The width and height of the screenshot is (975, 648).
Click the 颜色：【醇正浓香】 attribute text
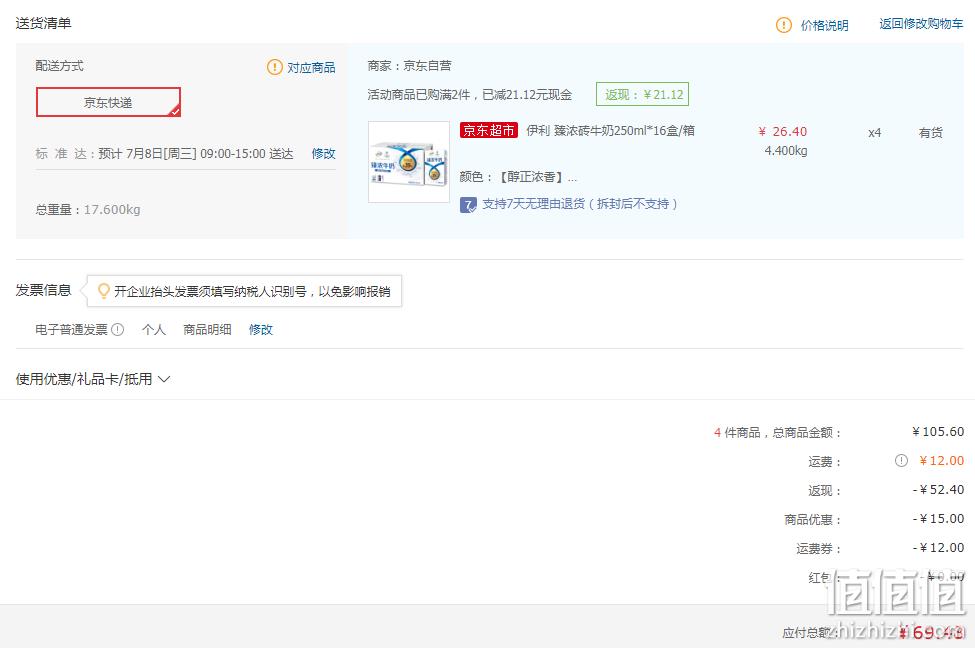pos(518,177)
